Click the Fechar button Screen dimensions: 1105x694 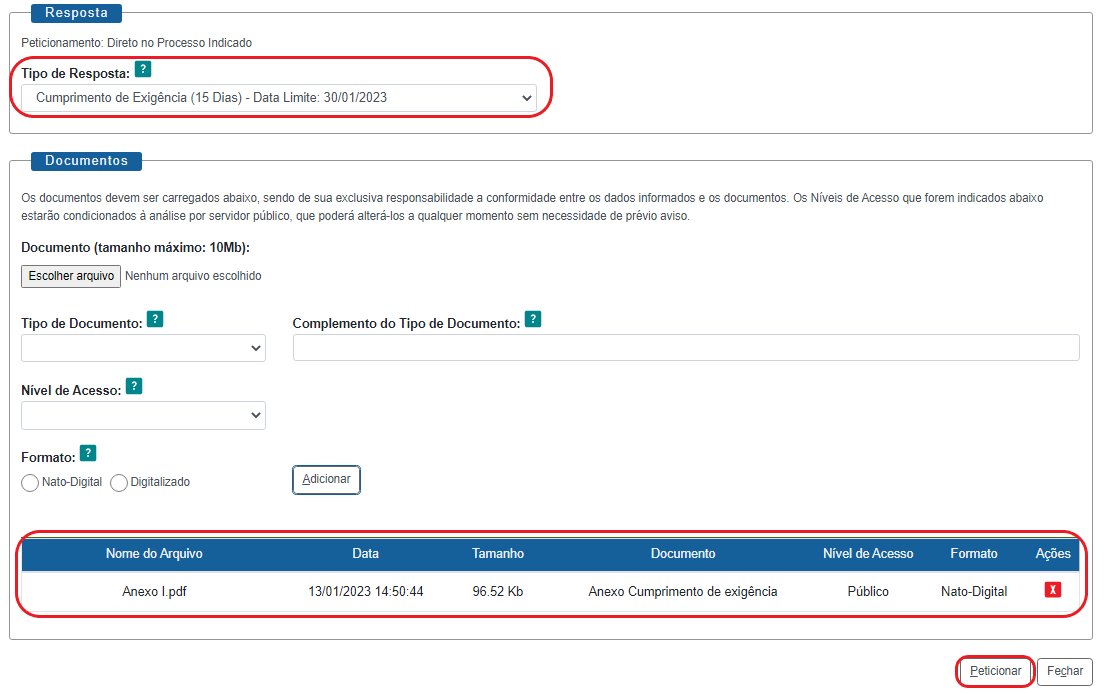click(1064, 671)
